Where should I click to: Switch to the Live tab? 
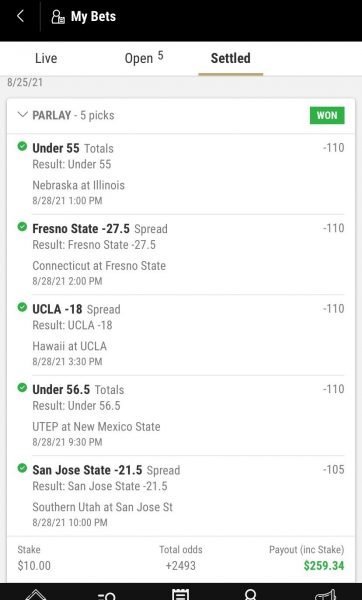(x=46, y=58)
